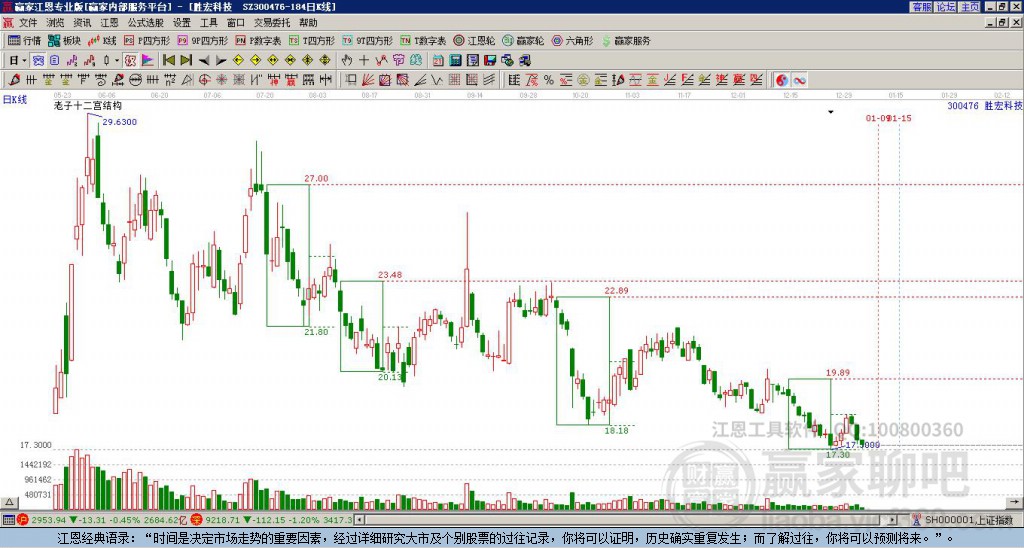Click the 论坛 forum link
Screen dimensions: 1024x548
point(946,7)
